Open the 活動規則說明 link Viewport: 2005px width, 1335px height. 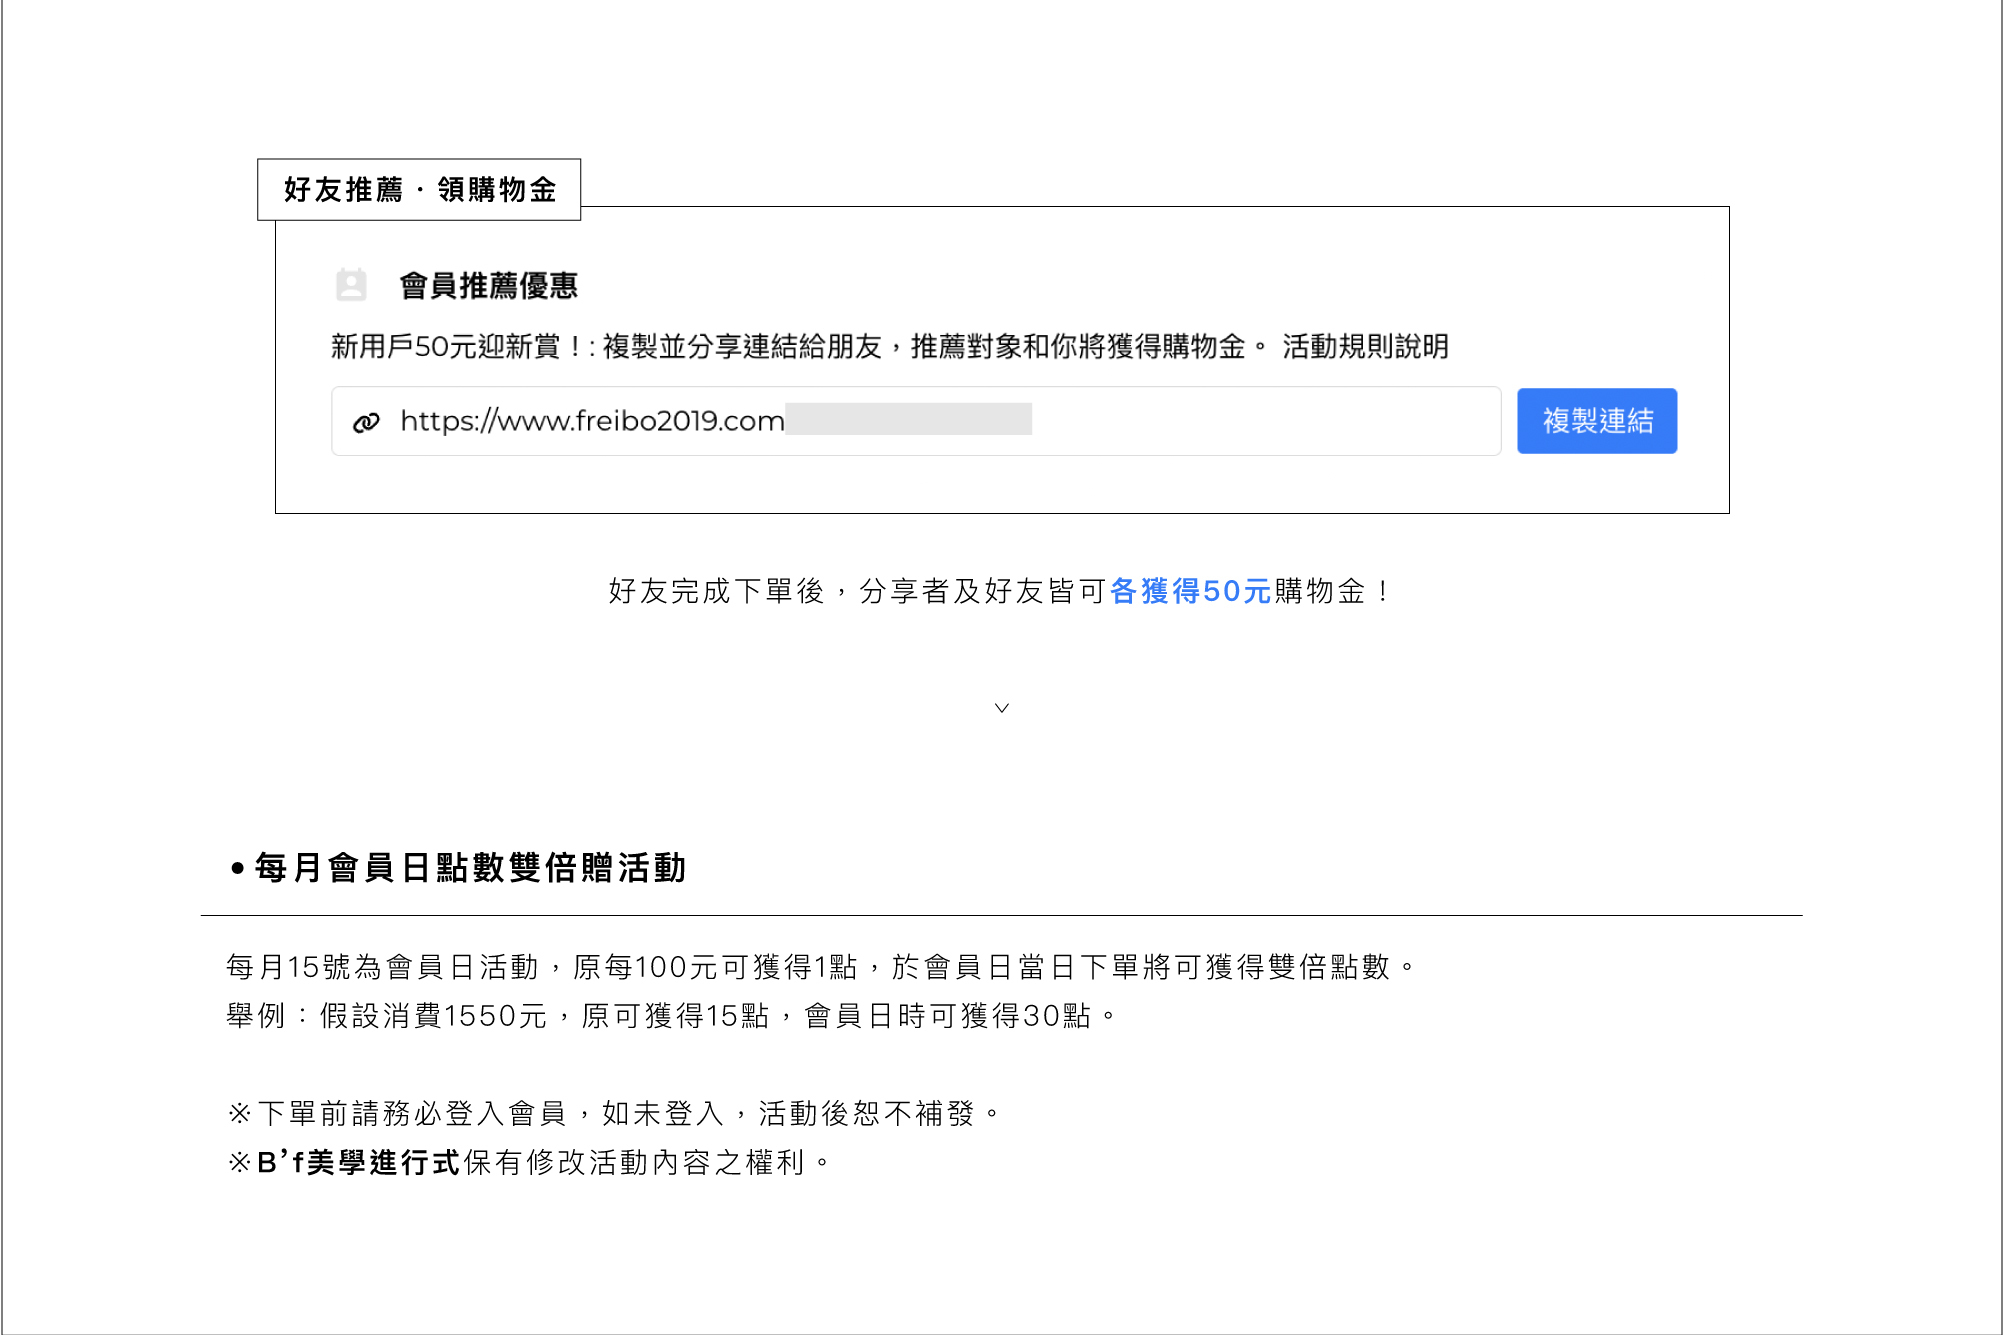1365,347
